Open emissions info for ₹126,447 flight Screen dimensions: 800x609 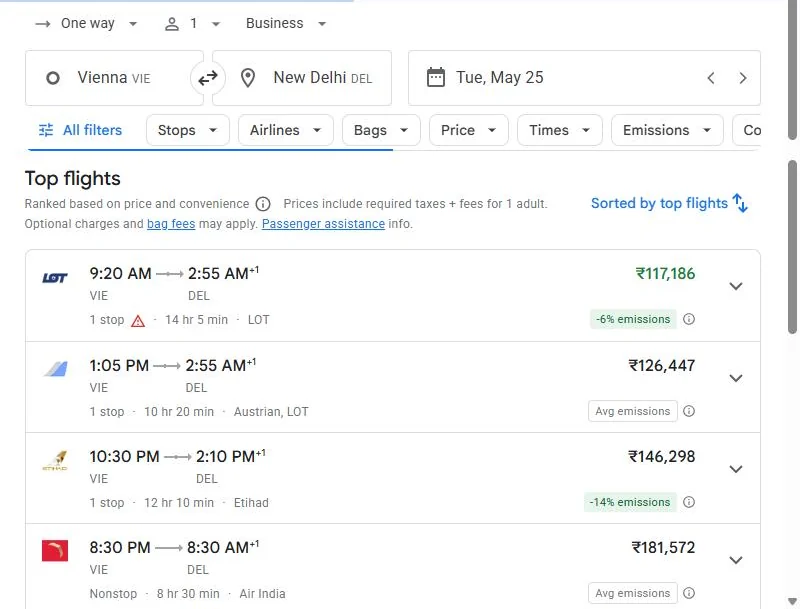pos(689,411)
